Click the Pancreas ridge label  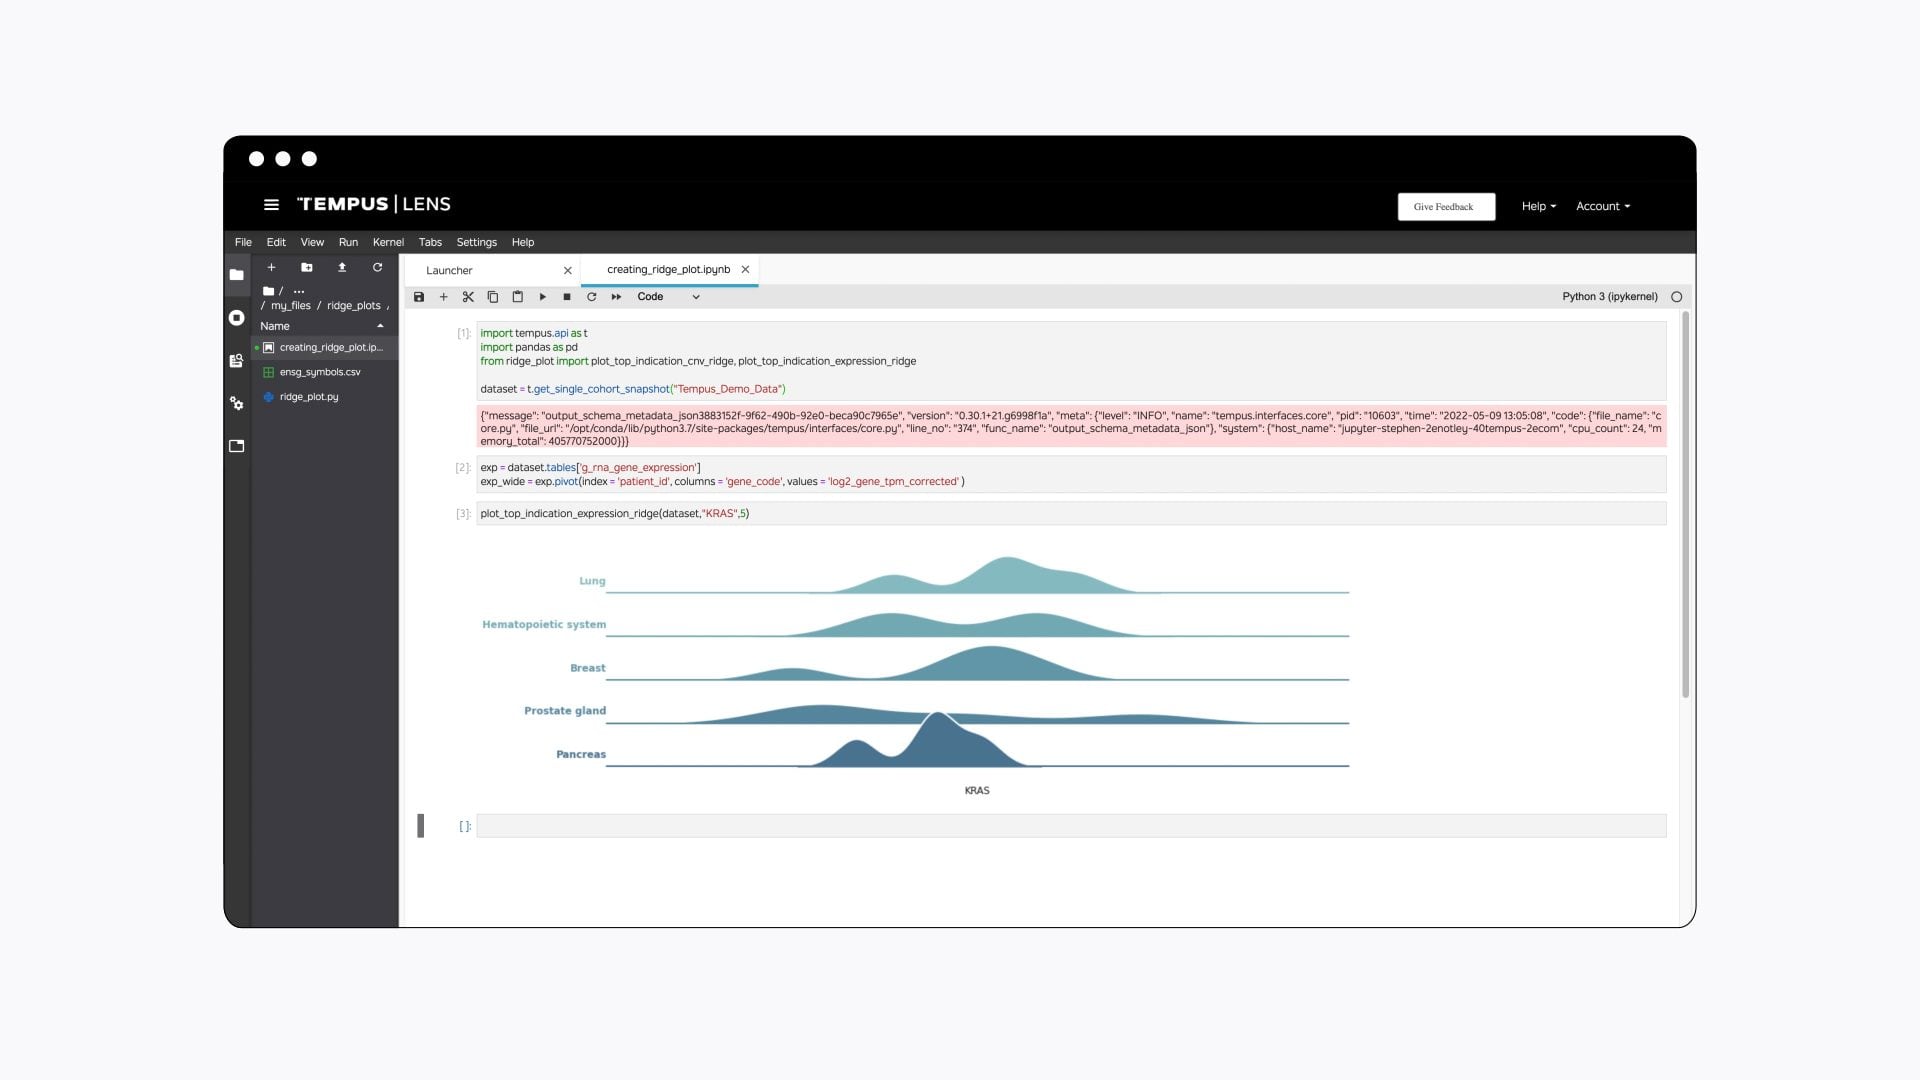pyautogui.click(x=581, y=755)
